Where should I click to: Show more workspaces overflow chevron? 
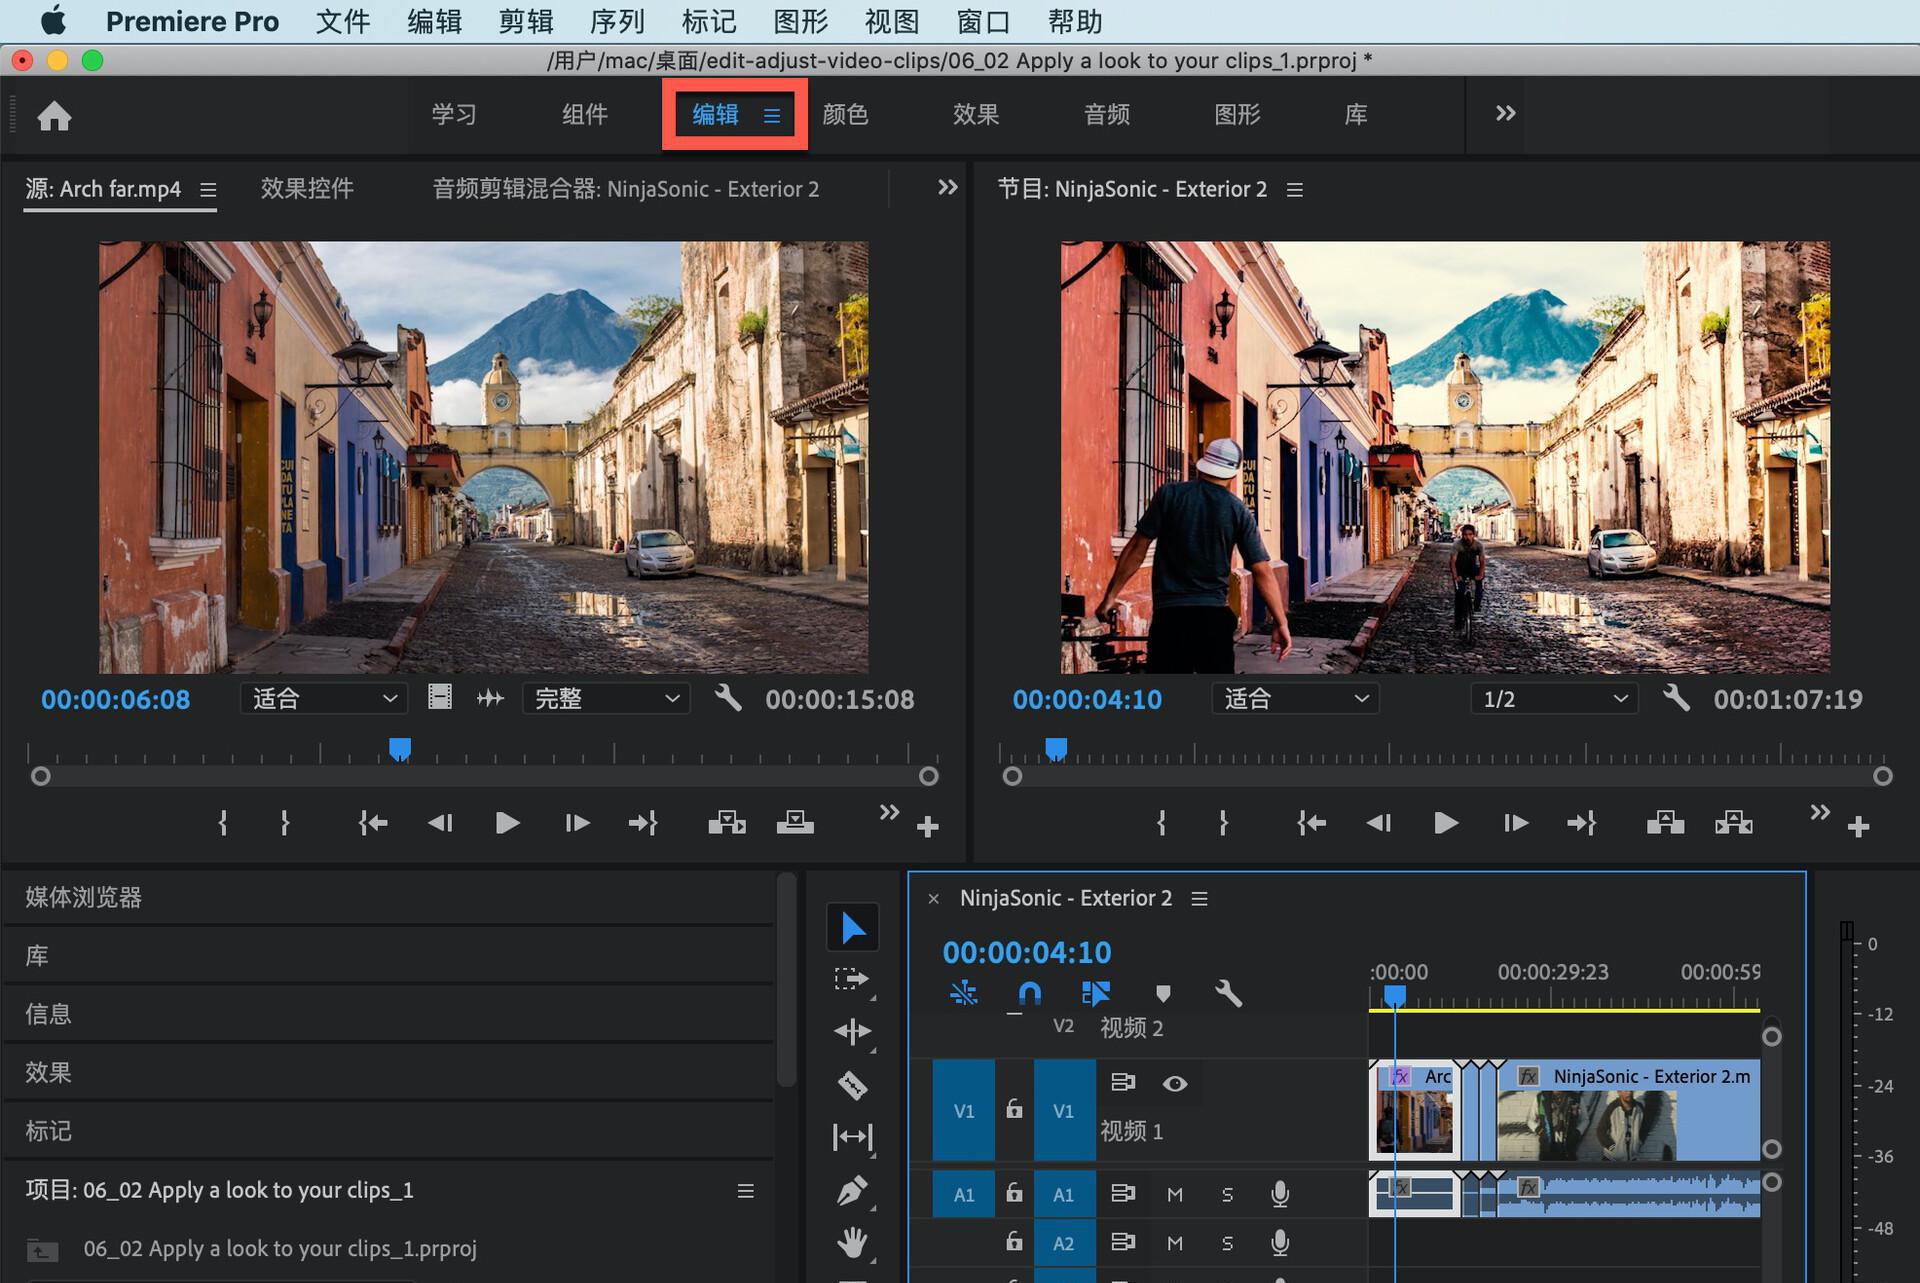pyautogui.click(x=1505, y=114)
